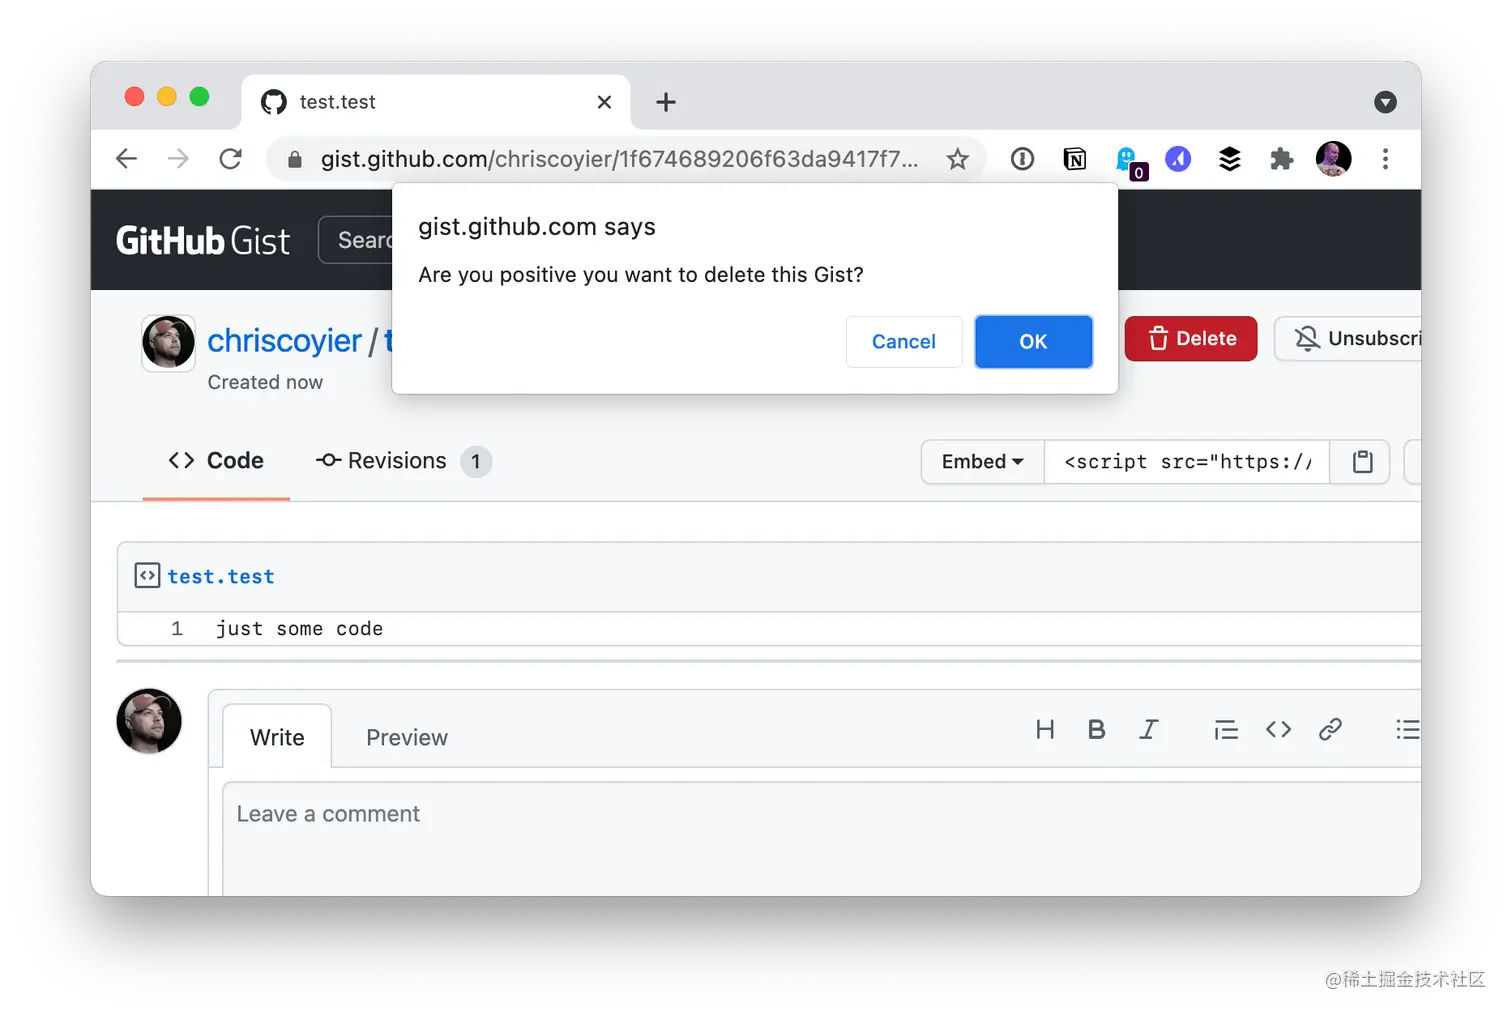Open the test.test file link
Screen dimensions: 1512x1016
click(221, 577)
